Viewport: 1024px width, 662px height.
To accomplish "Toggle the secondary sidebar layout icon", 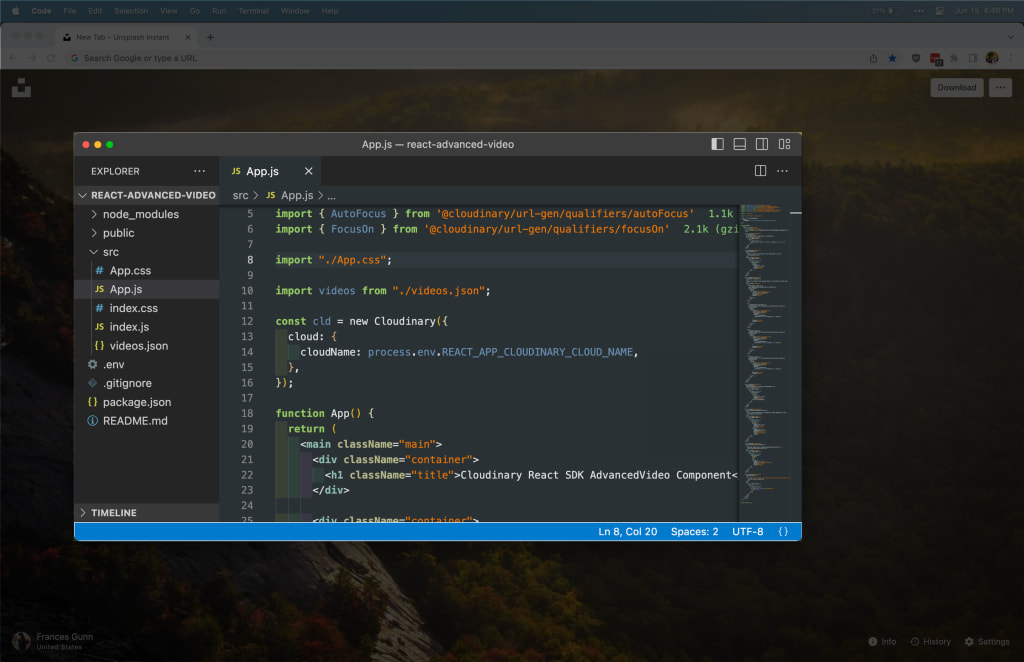I will point(761,144).
